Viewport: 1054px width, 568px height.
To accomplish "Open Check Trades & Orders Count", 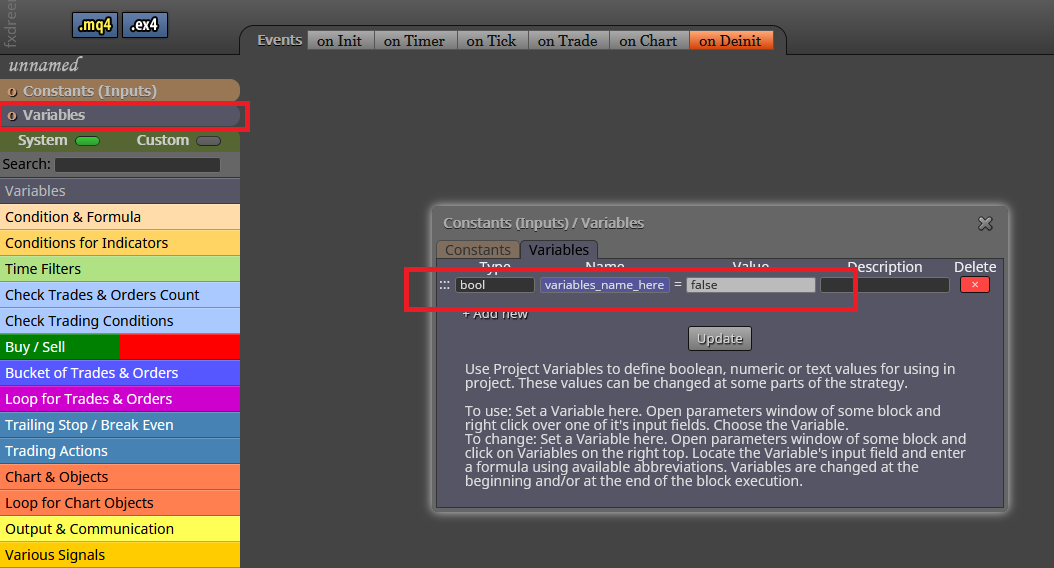I will [120, 295].
